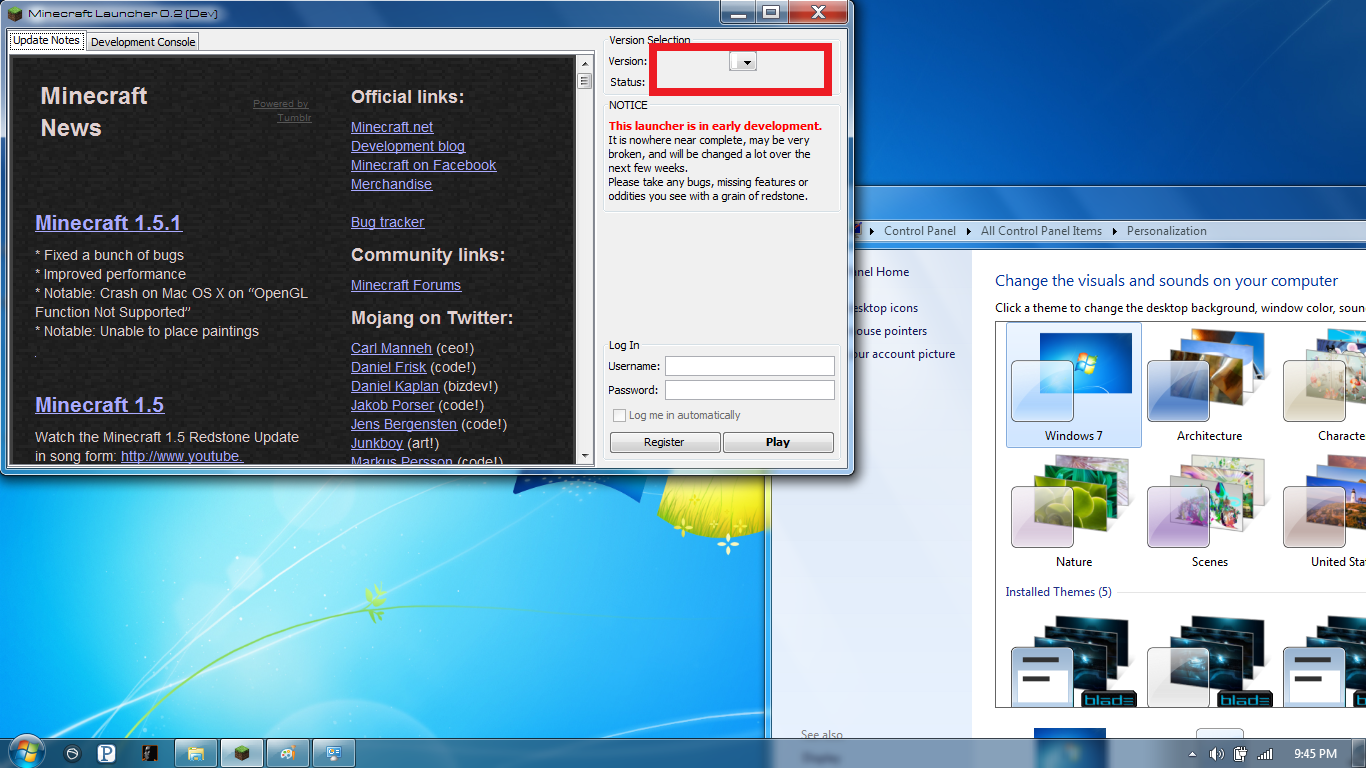1366x768 pixels.
Task: Click the dark portrait icon on taskbar
Action: coord(149,753)
